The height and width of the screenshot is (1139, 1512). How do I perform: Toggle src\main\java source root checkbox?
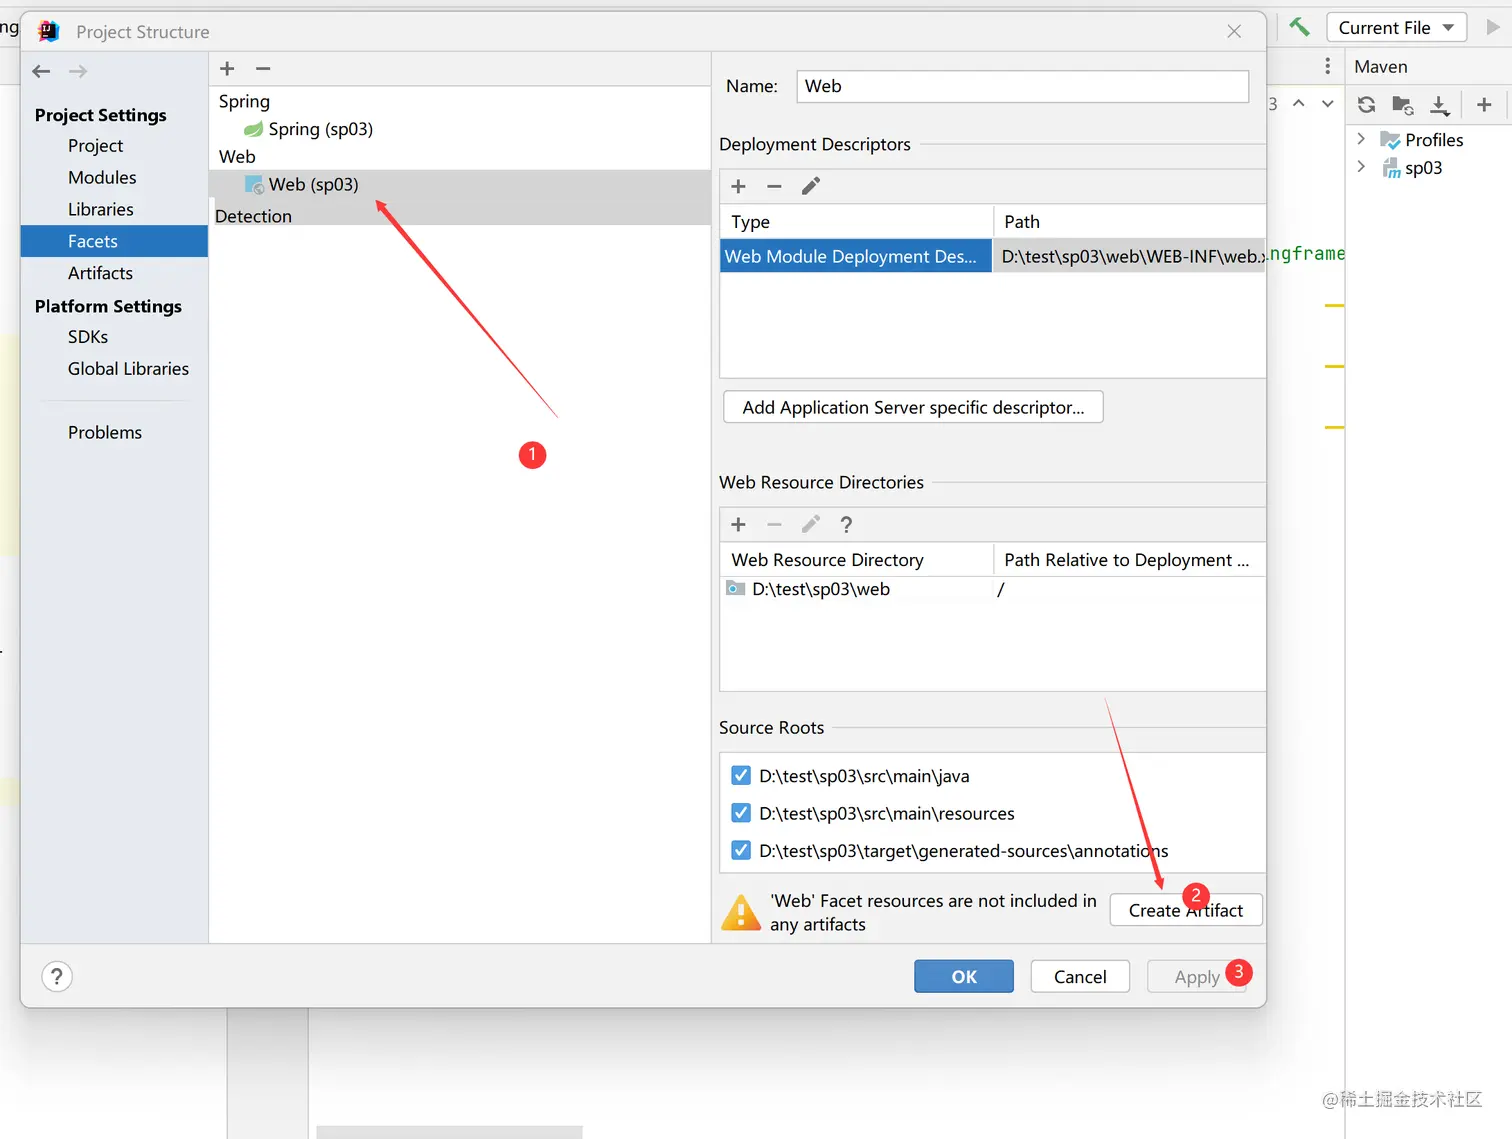pyautogui.click(x=741, y=775)
